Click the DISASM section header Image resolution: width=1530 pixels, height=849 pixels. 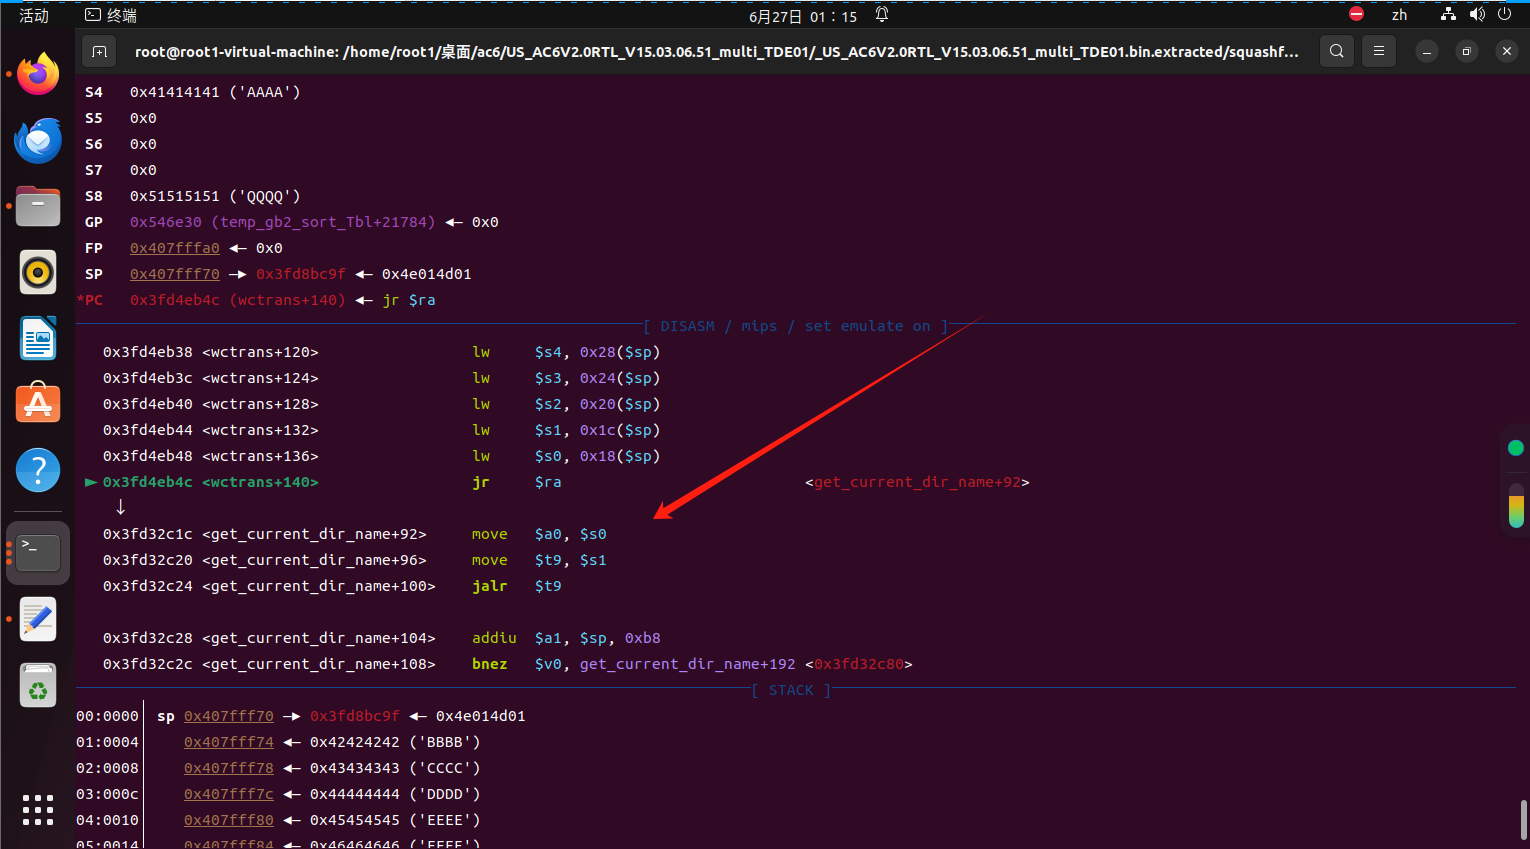click(795, 326)
